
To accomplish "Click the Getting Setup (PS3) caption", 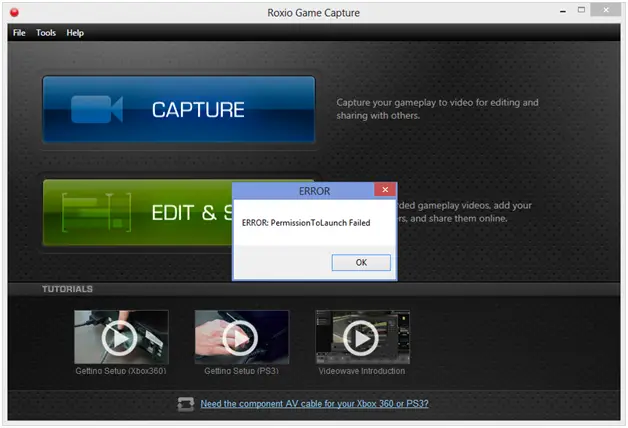I will pyautogui.click(x=242, y=371).
